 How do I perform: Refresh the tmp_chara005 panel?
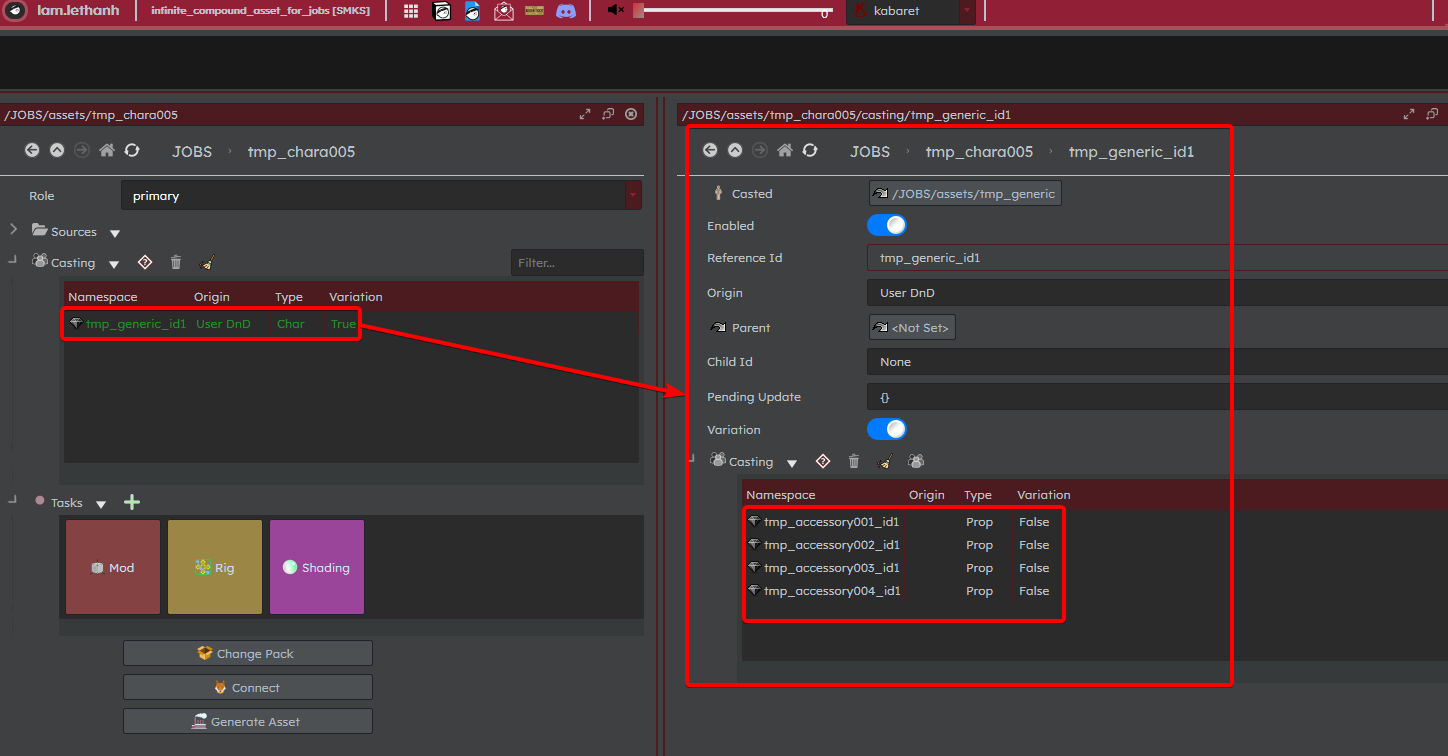(132, 150)
